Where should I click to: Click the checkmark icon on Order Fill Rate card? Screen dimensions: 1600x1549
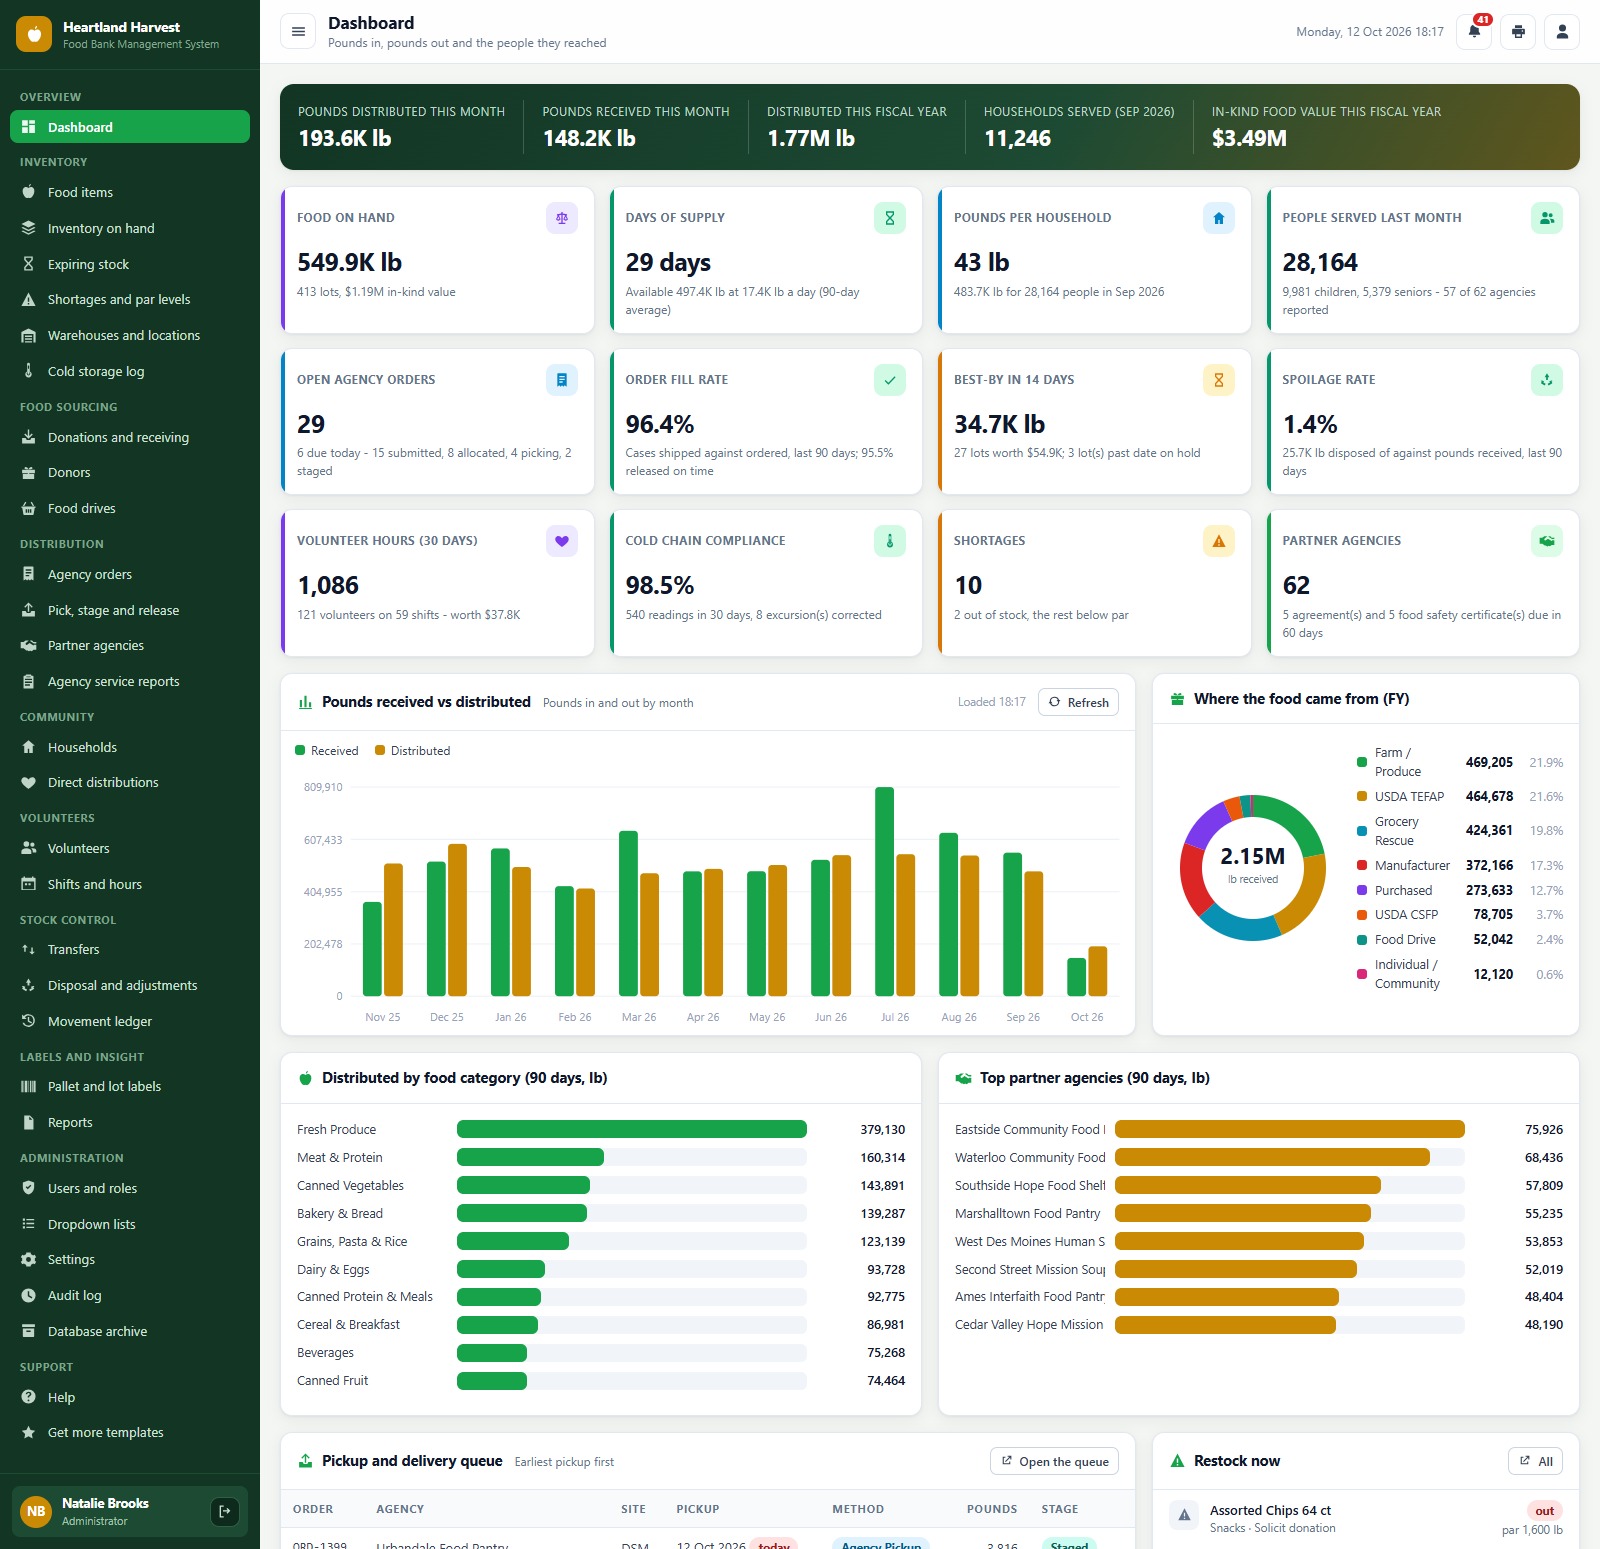pyautogui.click(x=890, y=380)
